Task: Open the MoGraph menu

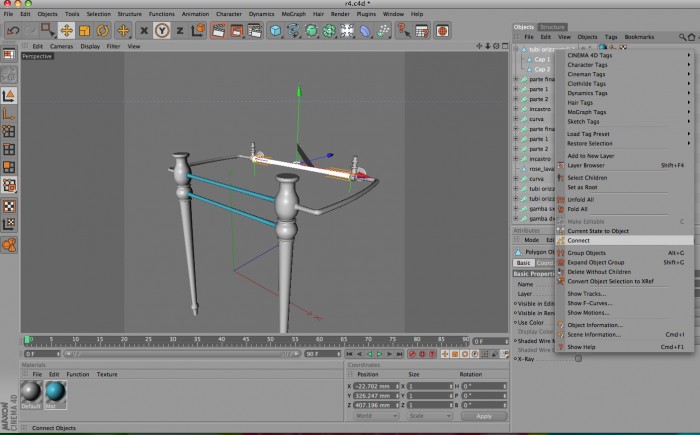Action: (x=294, y=14)
